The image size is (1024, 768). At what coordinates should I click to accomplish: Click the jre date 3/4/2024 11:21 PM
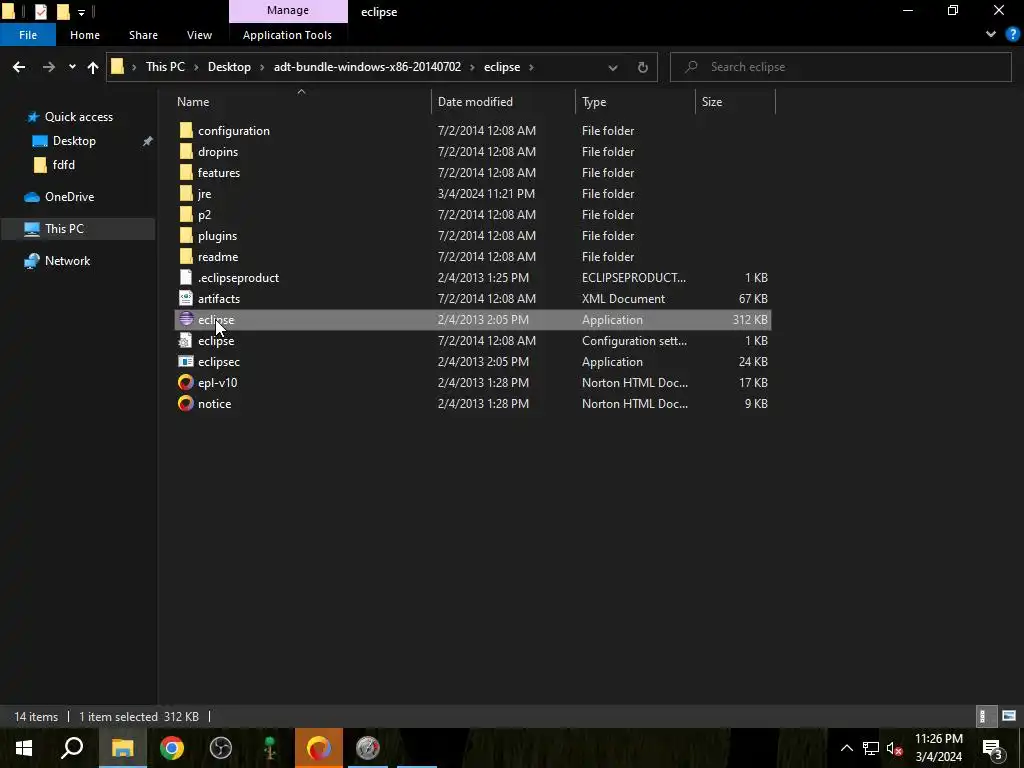pos(486,193)
